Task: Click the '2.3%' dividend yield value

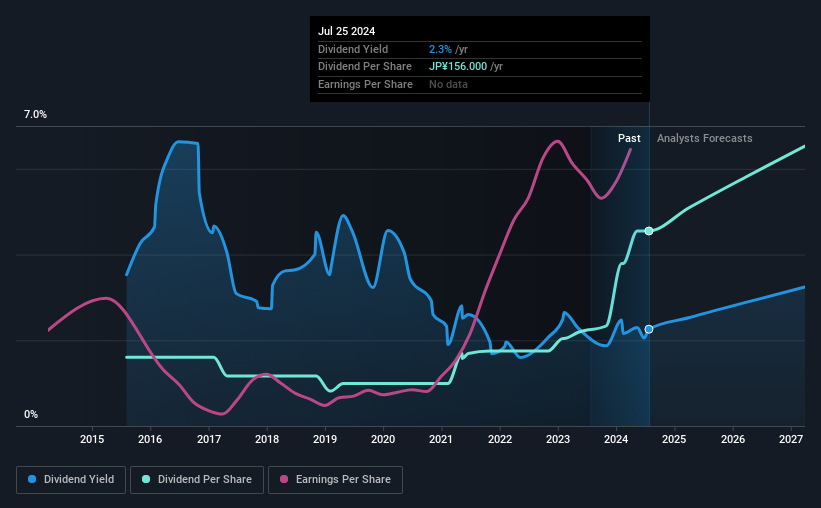Action: [x=440, y=49]
